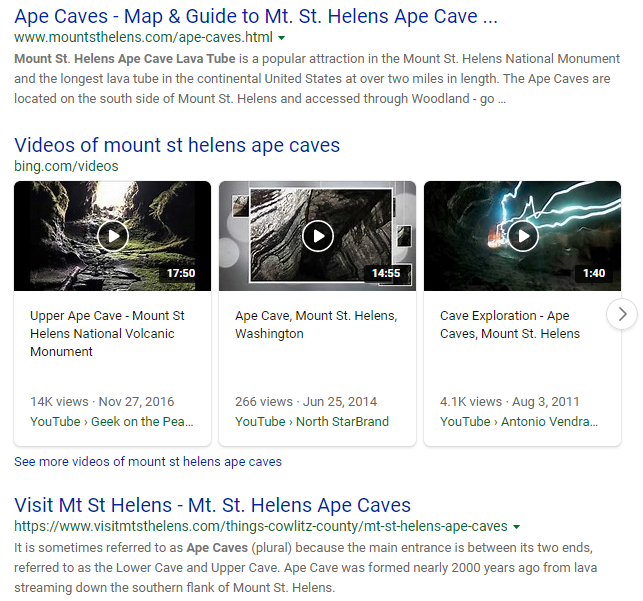Viewport: 643px width, 601px height.
Task: Click See more videos link
Action: (148, 462)
